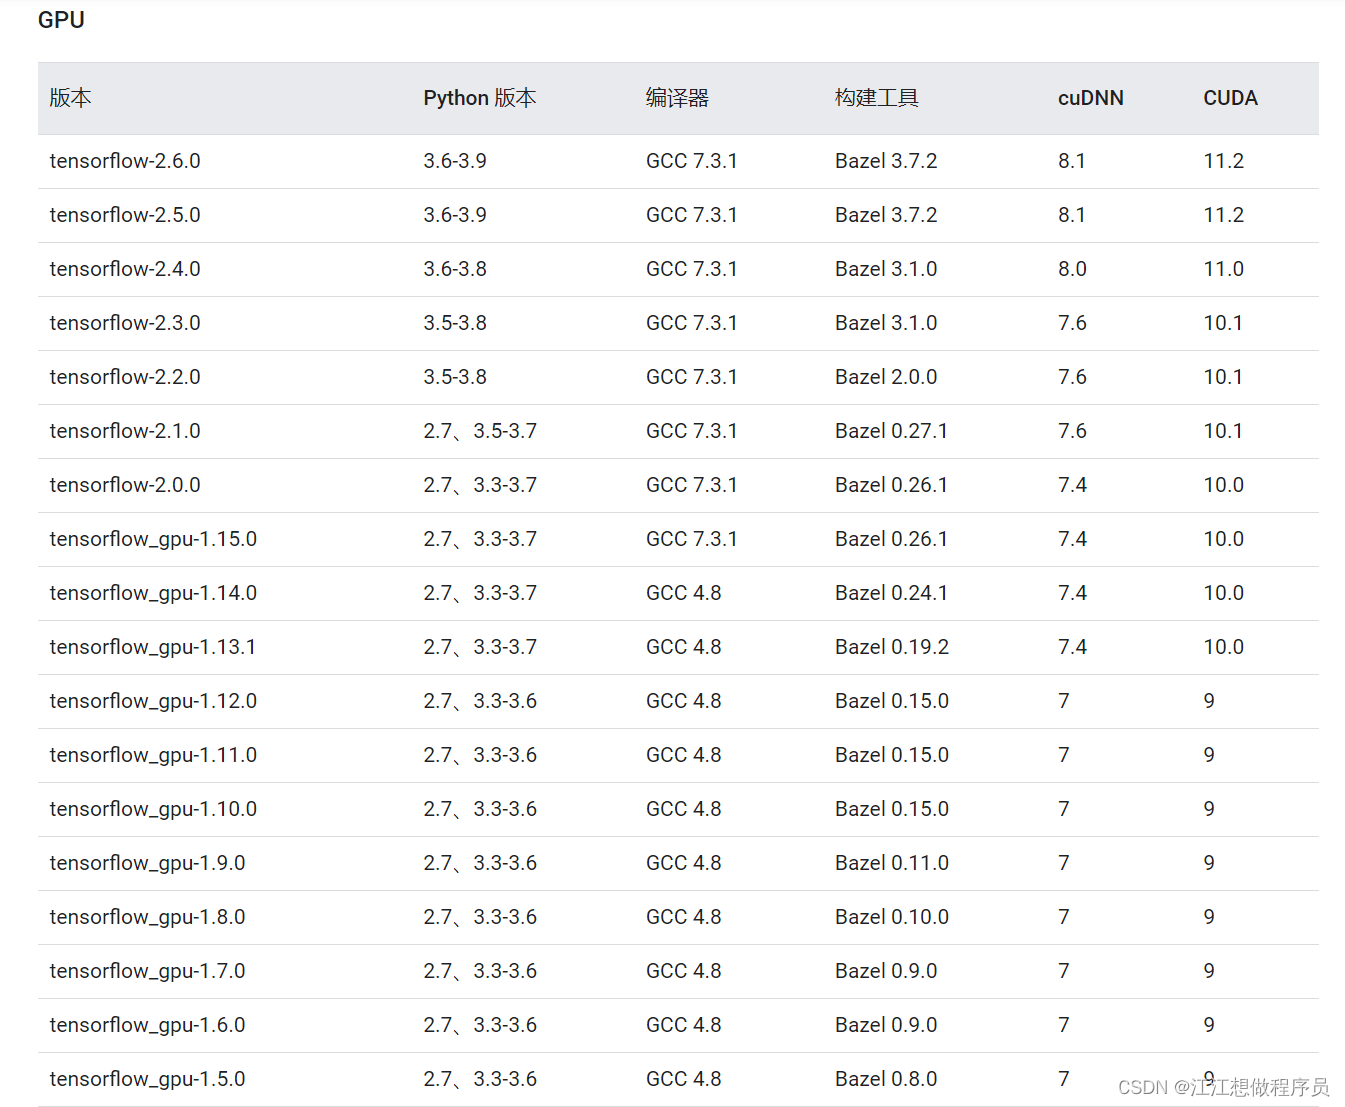Screen dimensions: 1345x1107
Task: Select the tensorflow_gpu-1.7.0 cell
Action: click(x=147, y=971)
